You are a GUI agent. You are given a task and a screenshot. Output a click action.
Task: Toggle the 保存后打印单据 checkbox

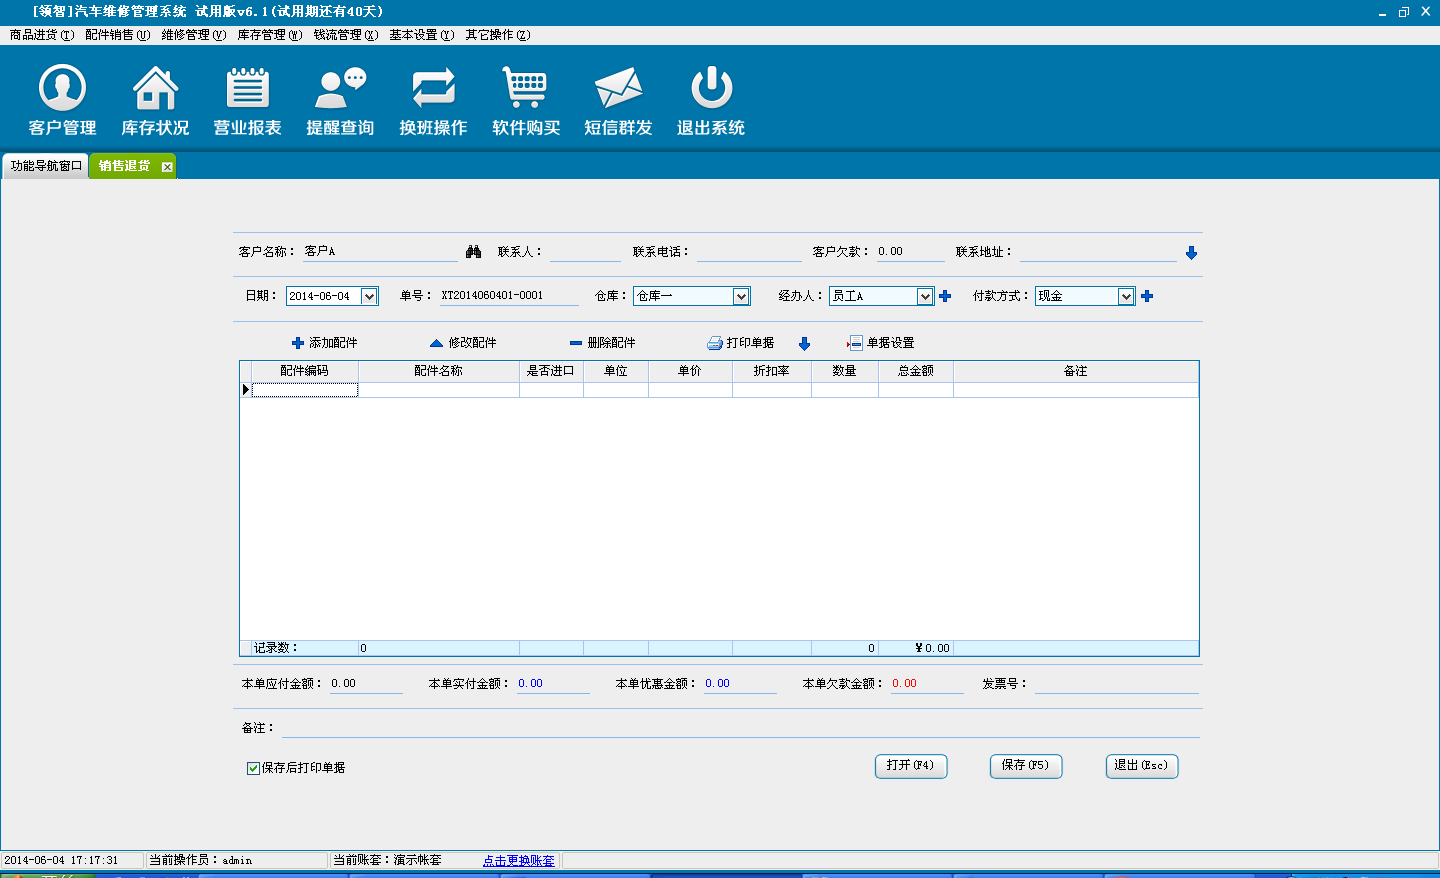(253, 768)
